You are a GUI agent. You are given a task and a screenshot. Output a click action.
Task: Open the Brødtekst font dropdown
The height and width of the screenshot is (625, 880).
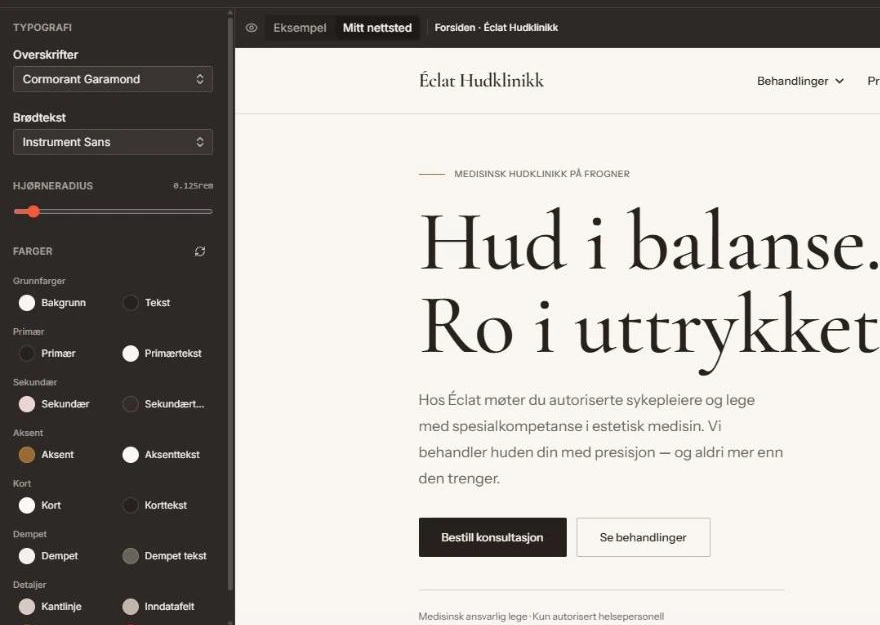[x=113, y=142]
